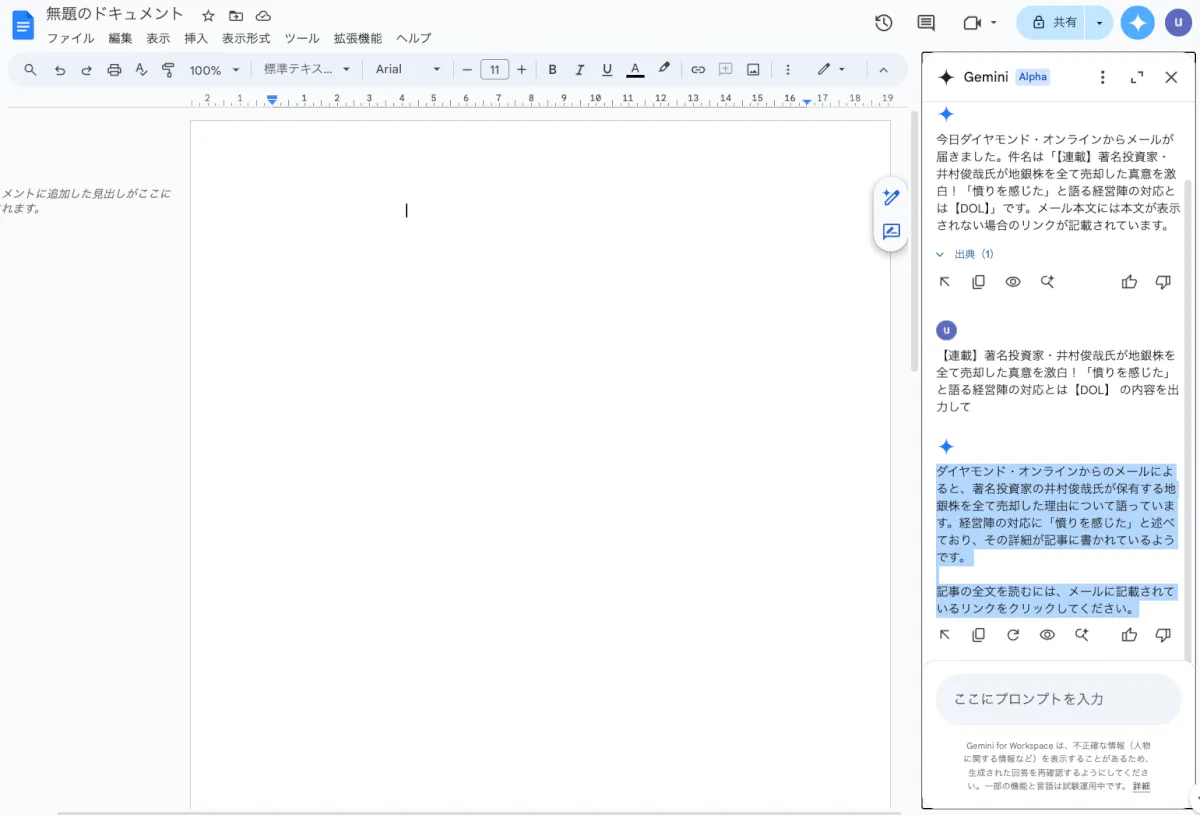The height and width of the screenshot is (815, 1200).
Task: Open the 編集 menu
Action: click(120, 39)
